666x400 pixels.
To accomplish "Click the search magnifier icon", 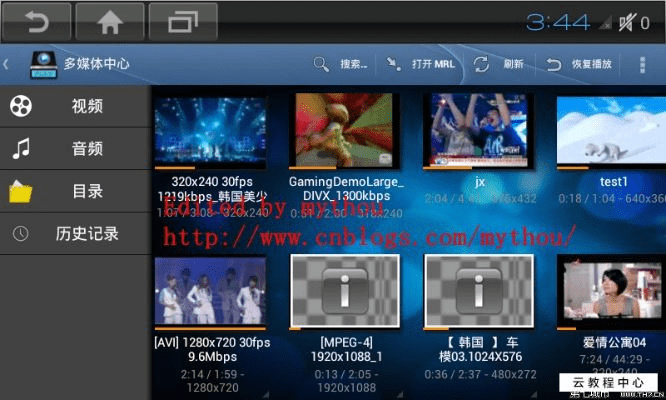I will pos(321,64).
